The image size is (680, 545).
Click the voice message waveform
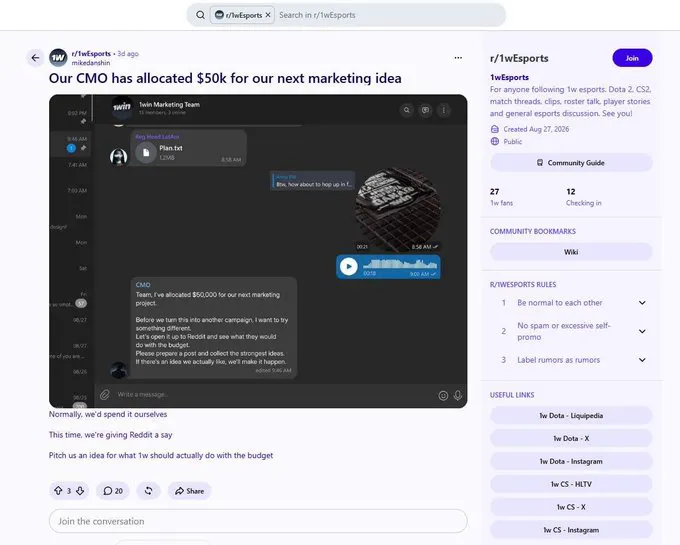(x=399, y=264)
